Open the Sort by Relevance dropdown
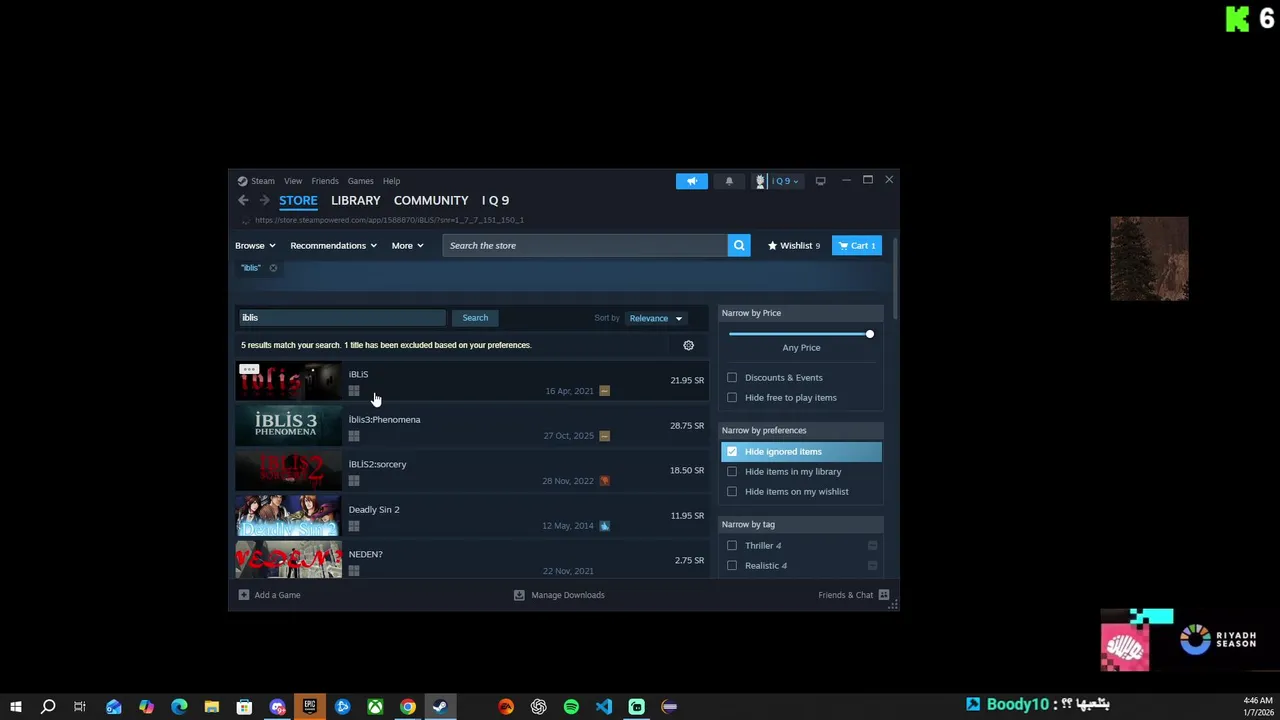This screenshot has width=1280, height=720. click(655, 319)
